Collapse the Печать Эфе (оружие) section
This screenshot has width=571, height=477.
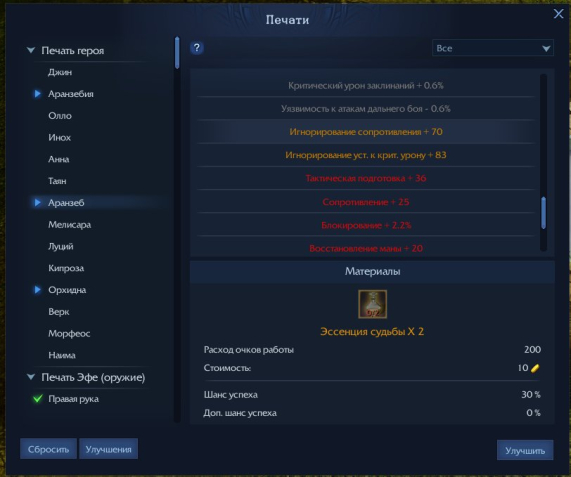point(31,377)
